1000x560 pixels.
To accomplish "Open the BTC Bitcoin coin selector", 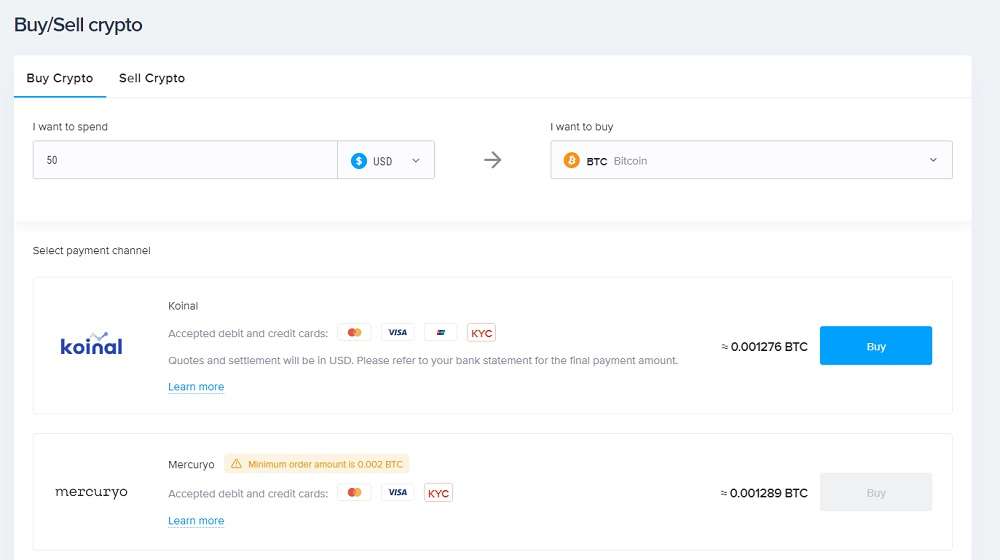I will (x=751, y=159).
